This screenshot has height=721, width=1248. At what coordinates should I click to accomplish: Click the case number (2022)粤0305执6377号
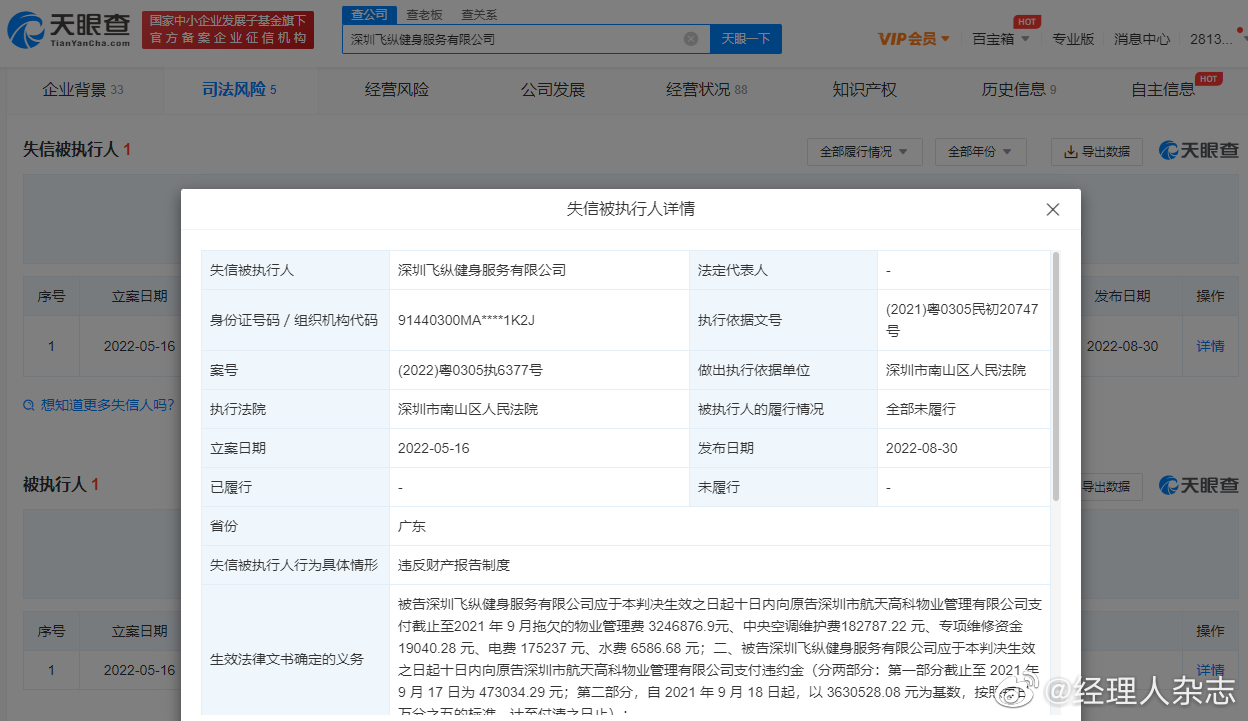pyautogui.click(x=470, y=370)
